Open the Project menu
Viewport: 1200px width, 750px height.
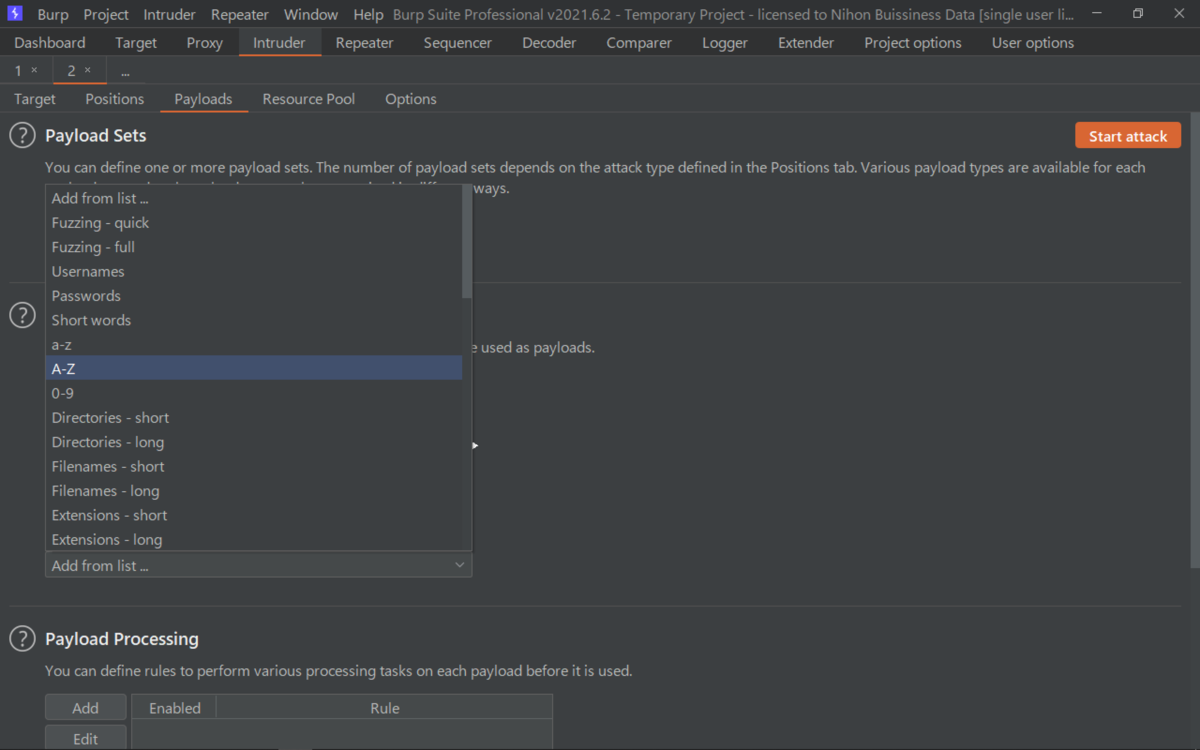(106, 15)
